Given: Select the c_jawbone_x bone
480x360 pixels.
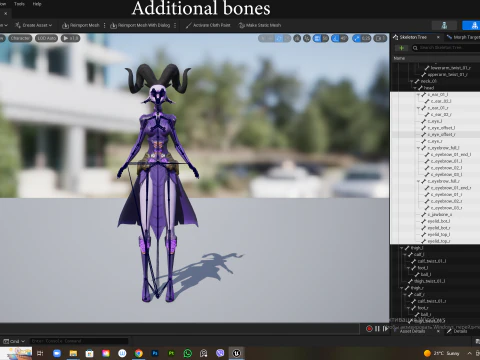Looking at the screenshot, I should pyautogui.click(x=435, y=215).
